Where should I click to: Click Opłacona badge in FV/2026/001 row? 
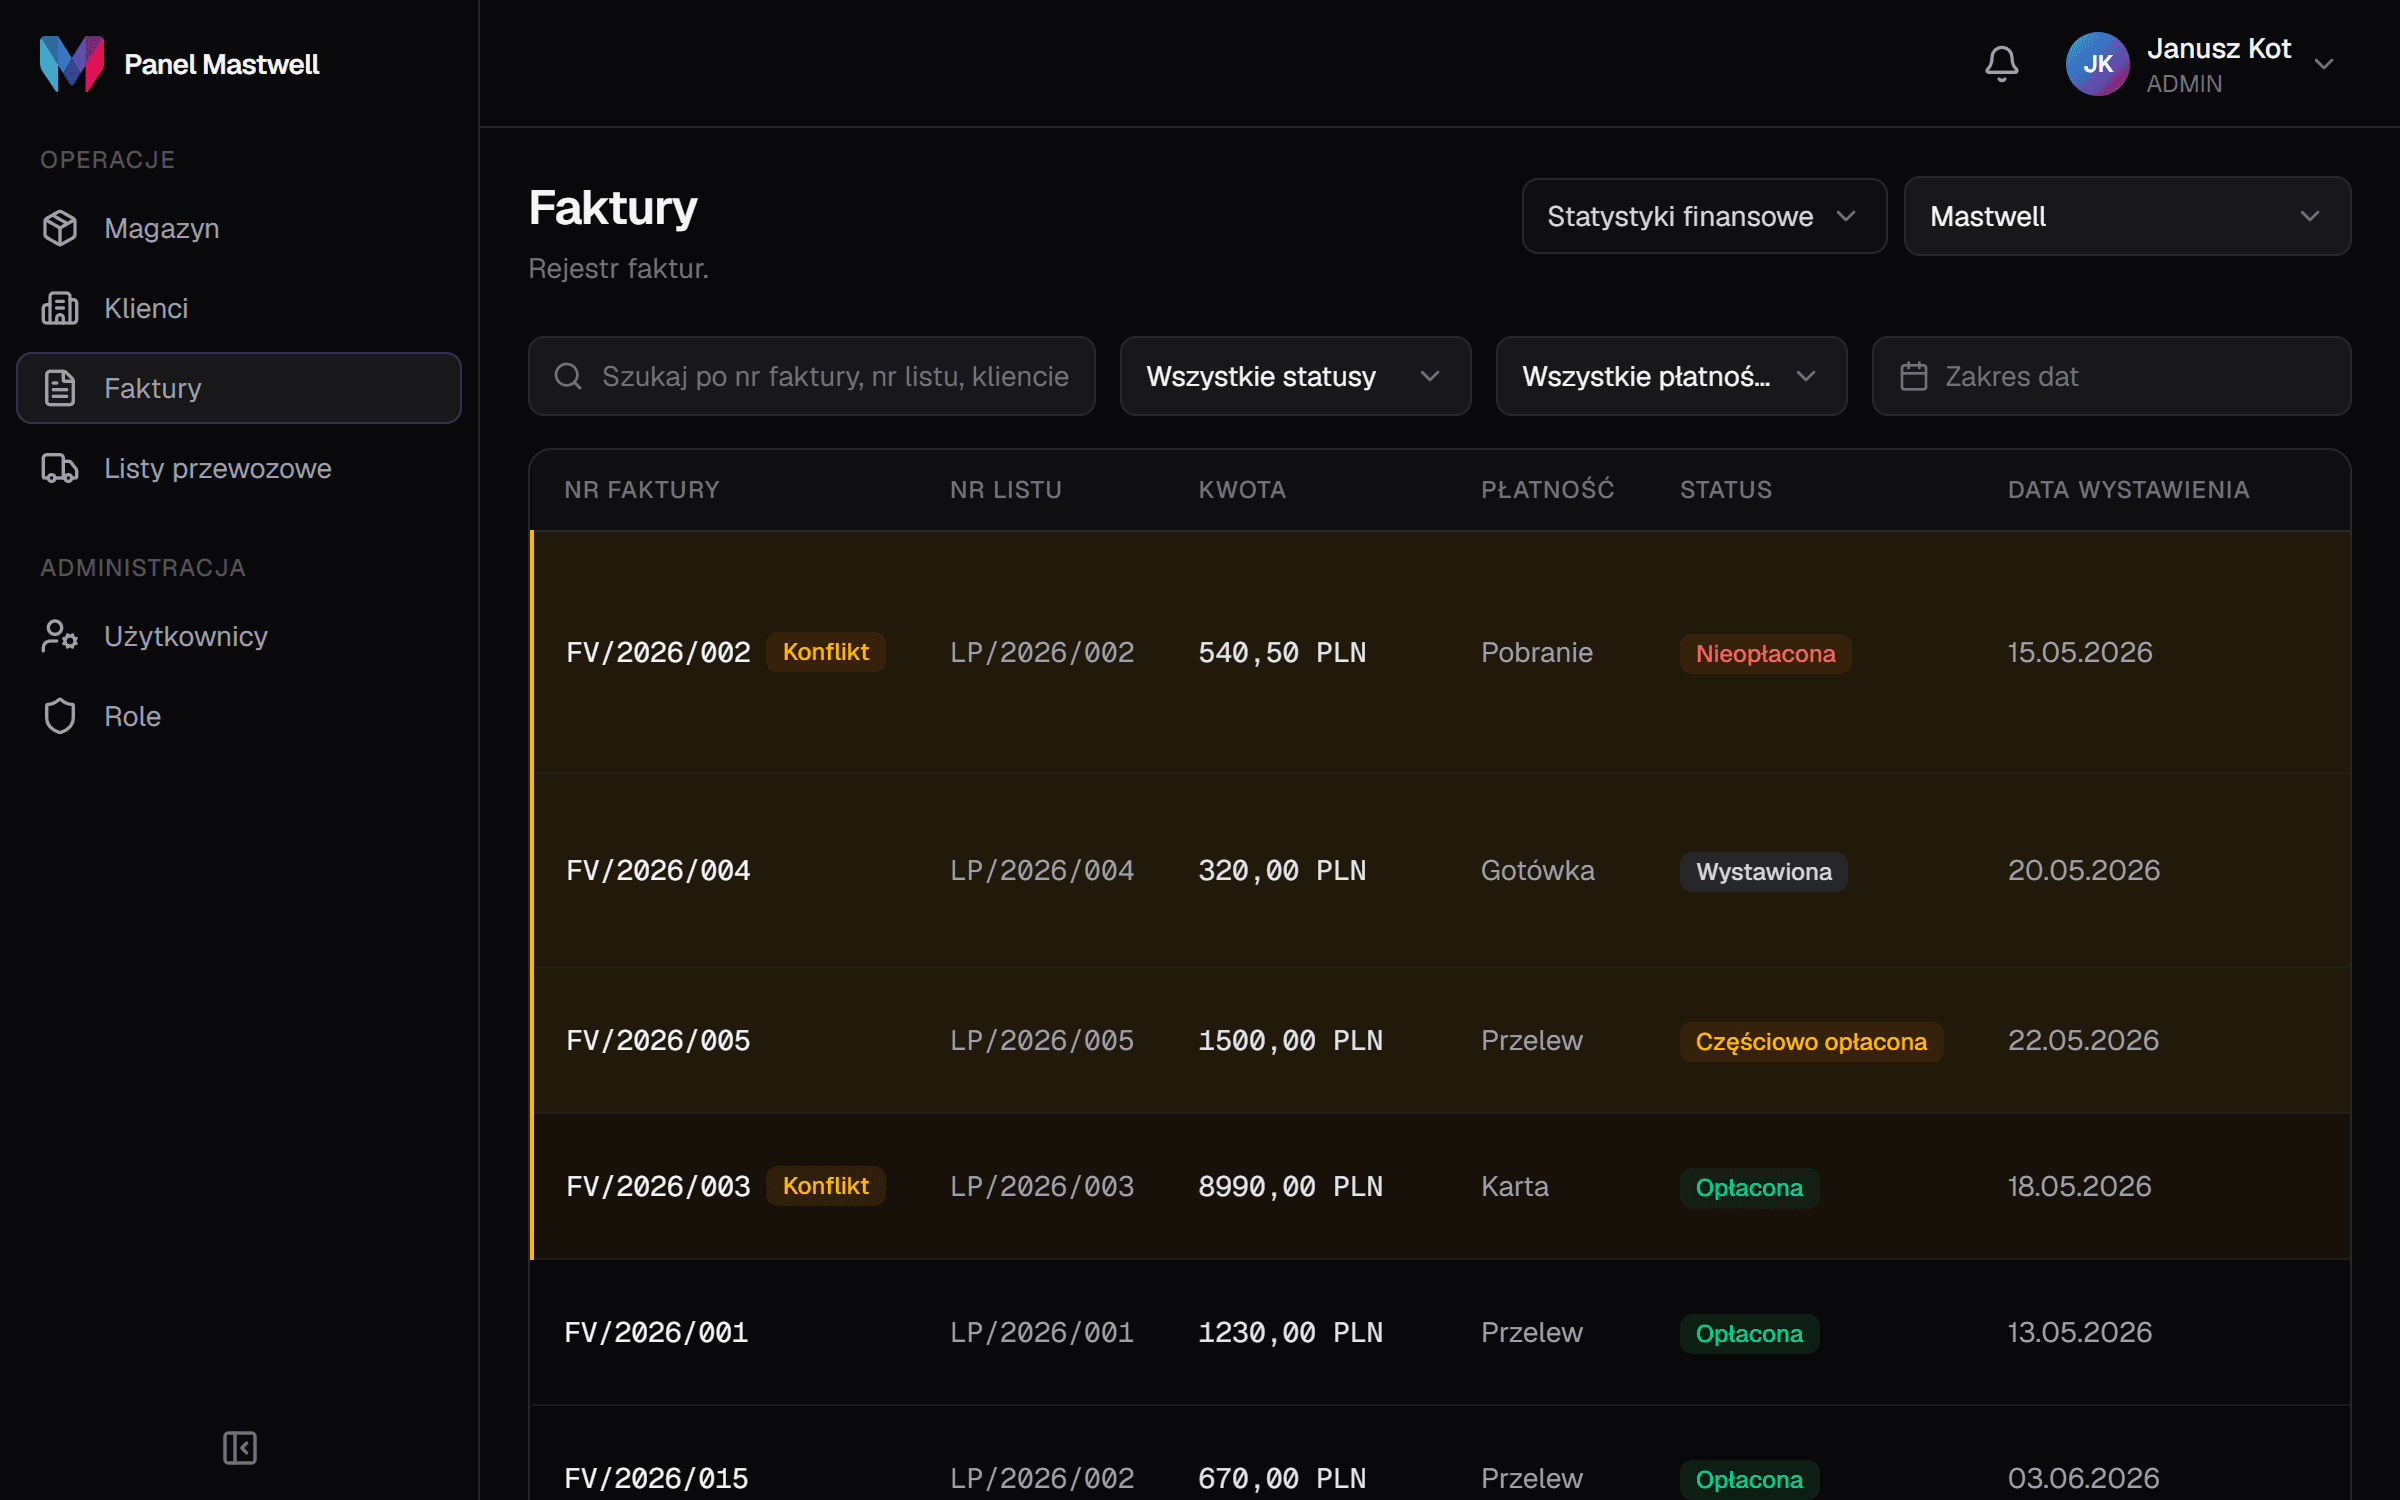pyautogui.click(x=1749, y=1334)
